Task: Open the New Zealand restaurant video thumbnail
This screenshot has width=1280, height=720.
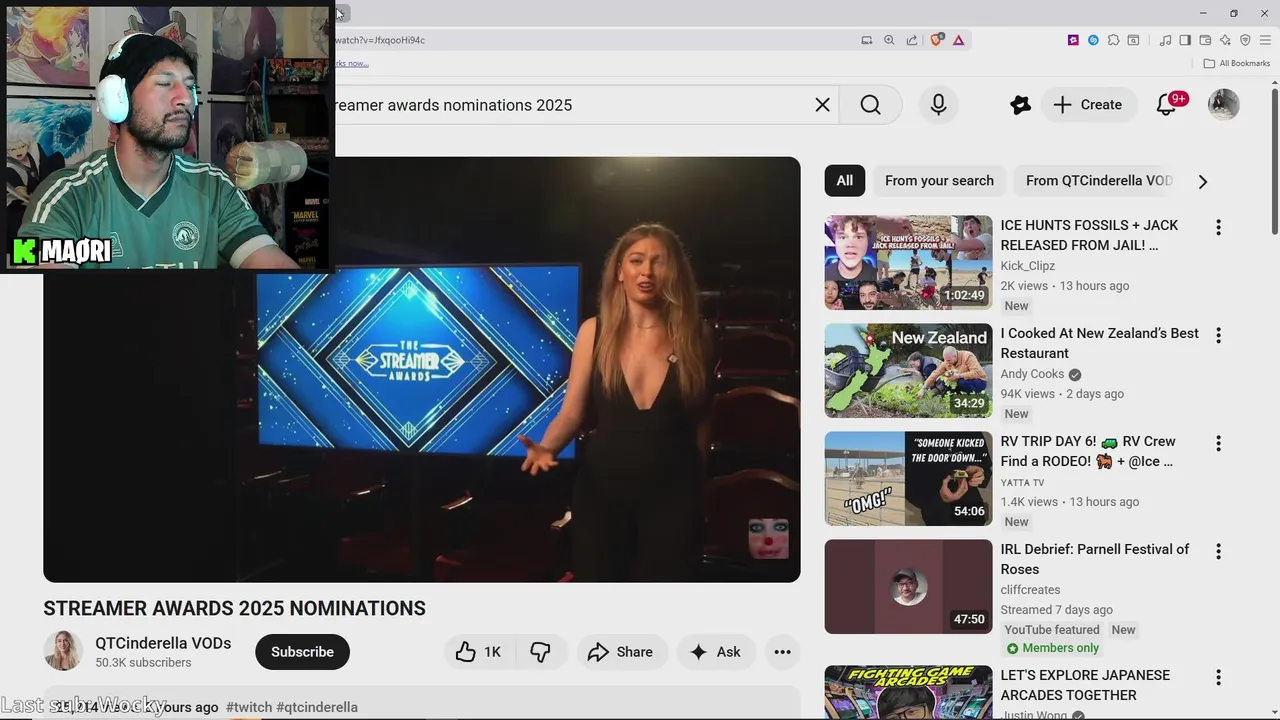Action: [x=909, y=371]
